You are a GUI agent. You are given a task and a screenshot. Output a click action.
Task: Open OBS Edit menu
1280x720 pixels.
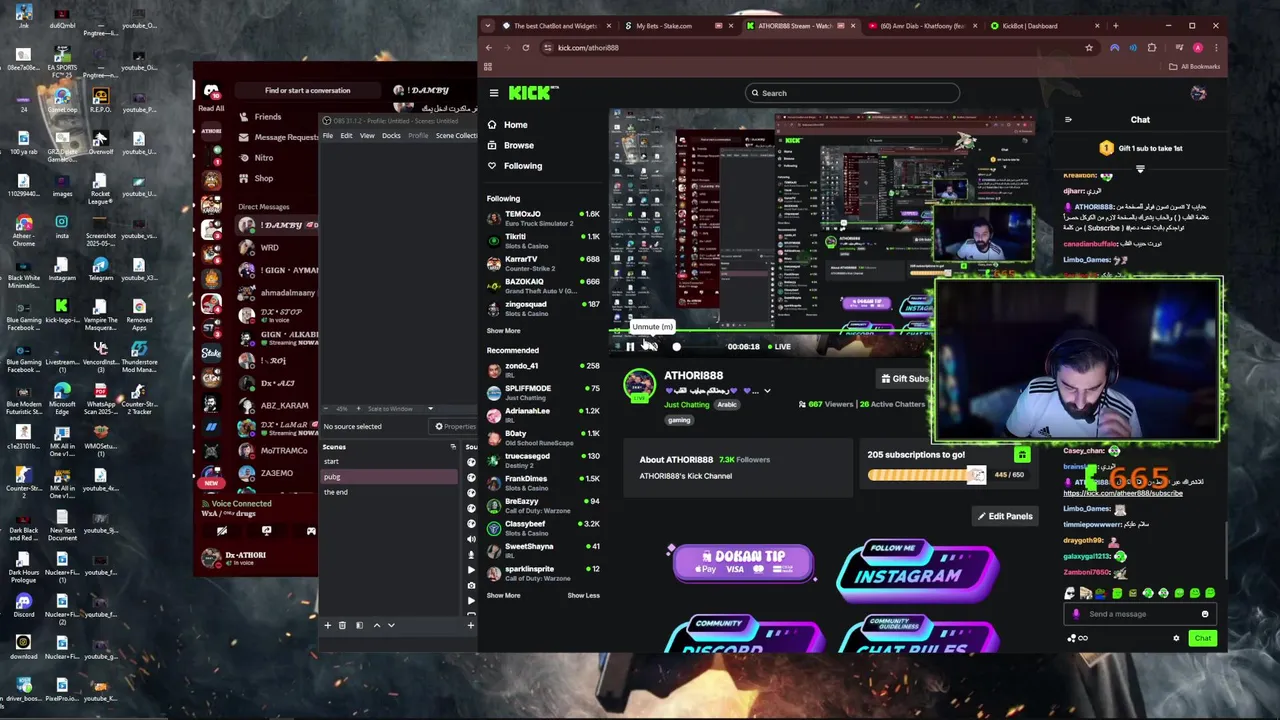346,136
